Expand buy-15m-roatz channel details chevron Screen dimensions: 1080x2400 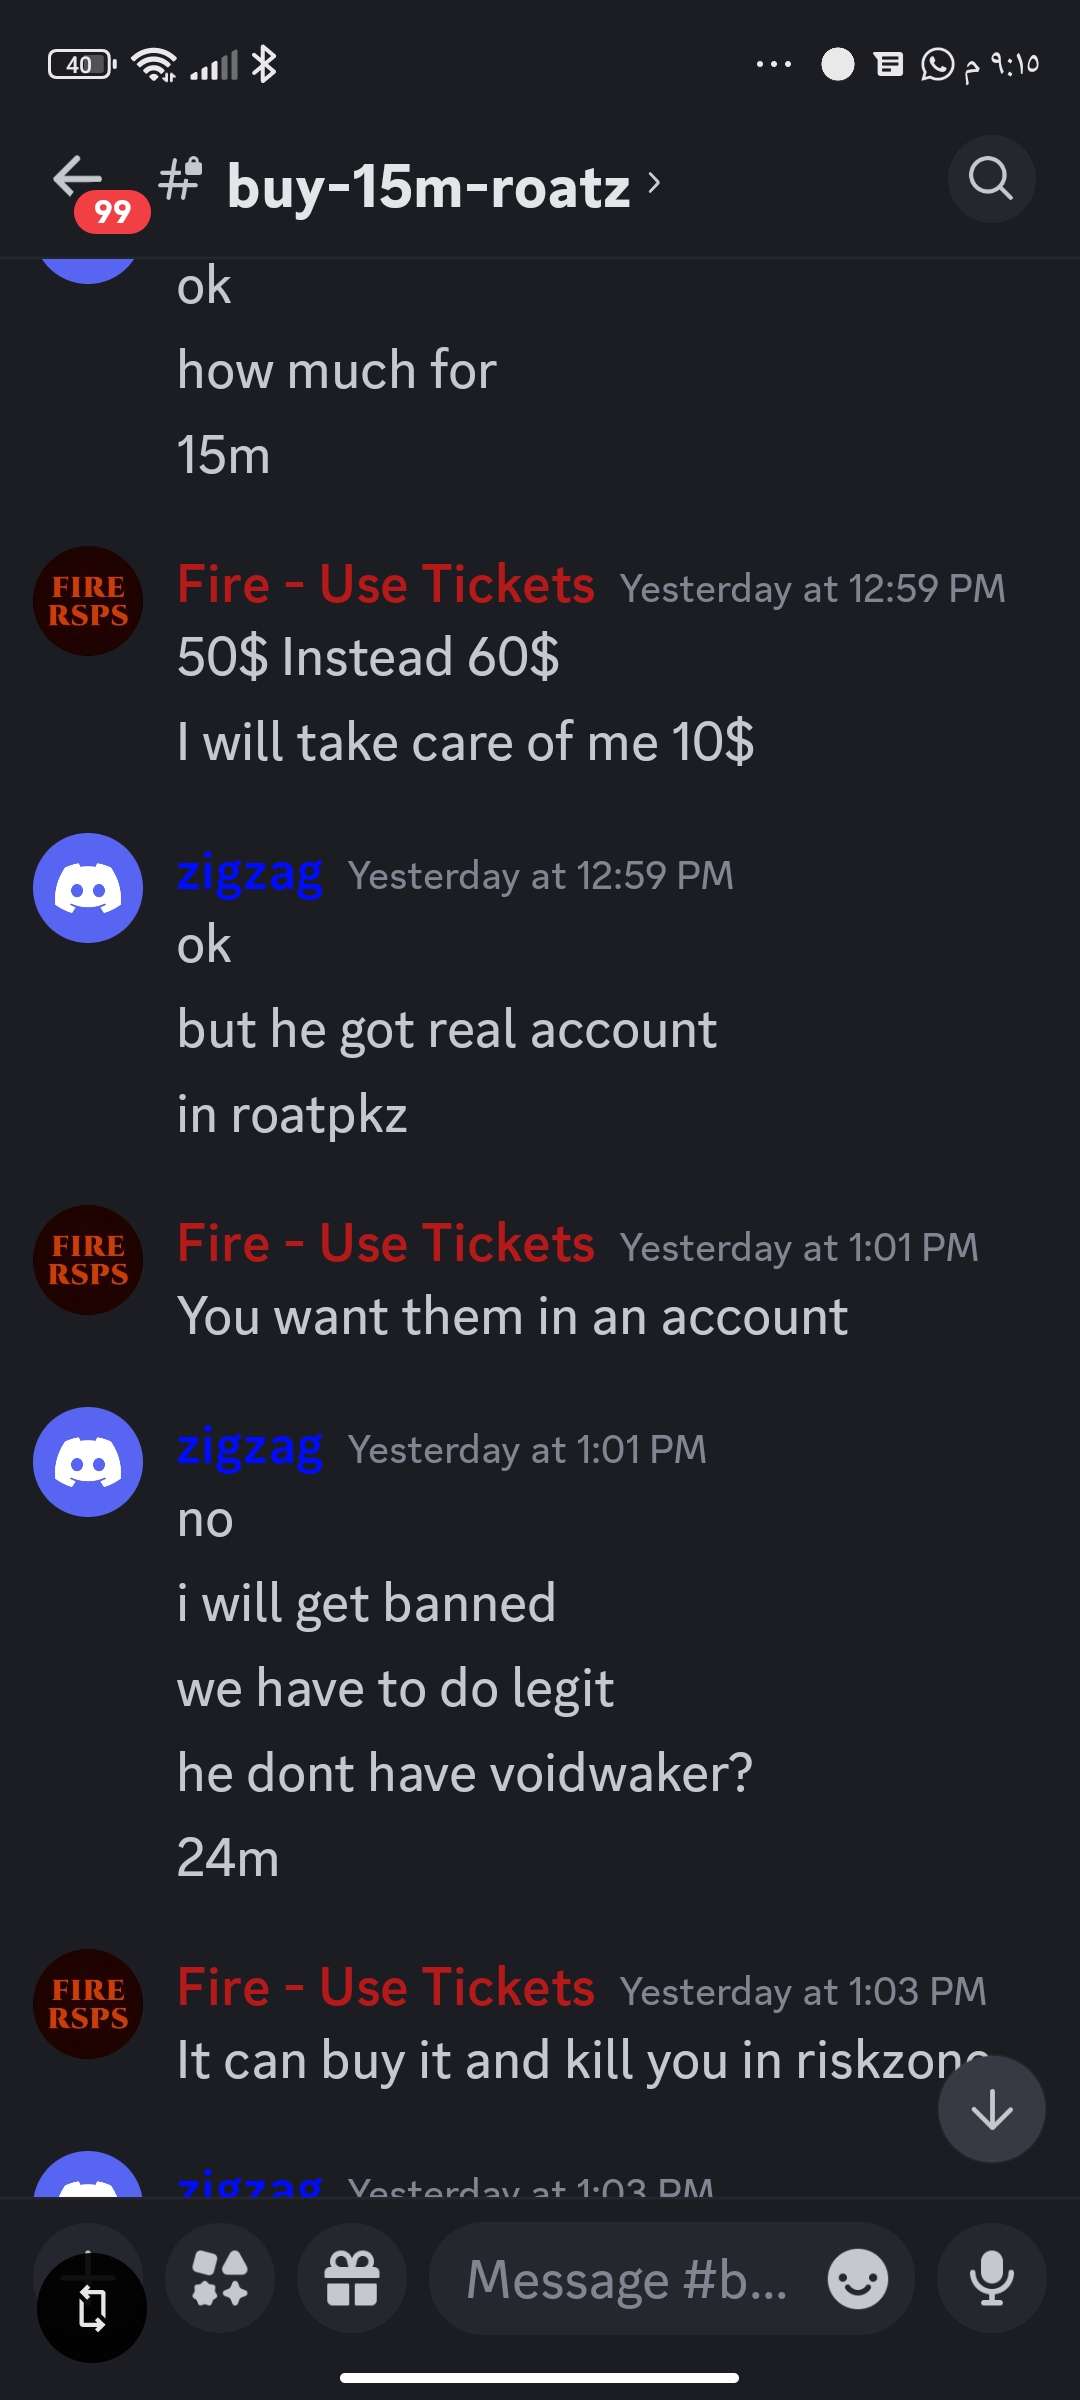(x=654, y=183)
